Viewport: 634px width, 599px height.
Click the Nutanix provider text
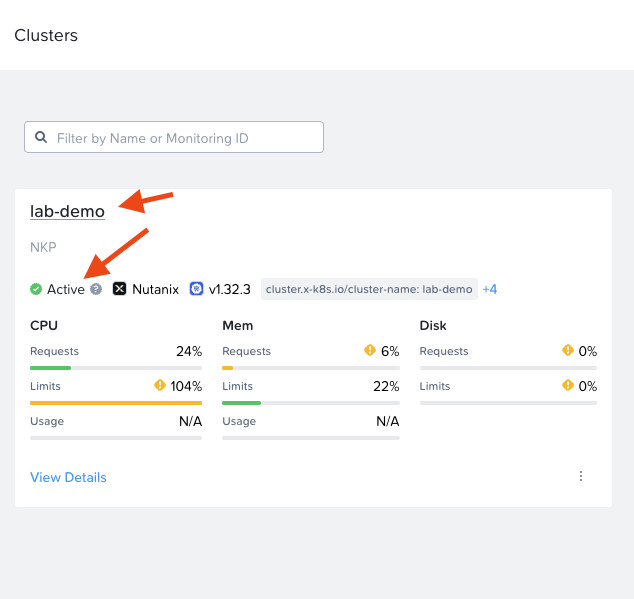tap(156, 289)
